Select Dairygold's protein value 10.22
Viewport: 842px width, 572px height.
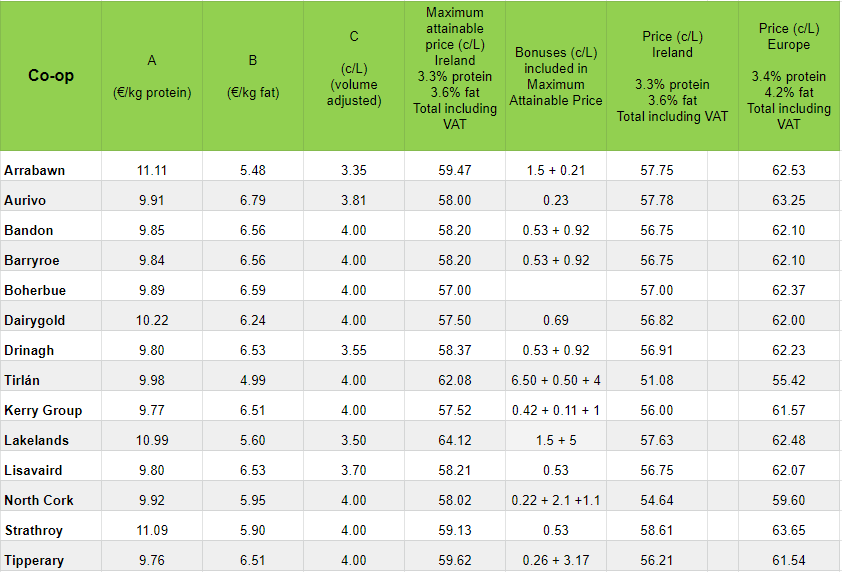click(152, 321)
